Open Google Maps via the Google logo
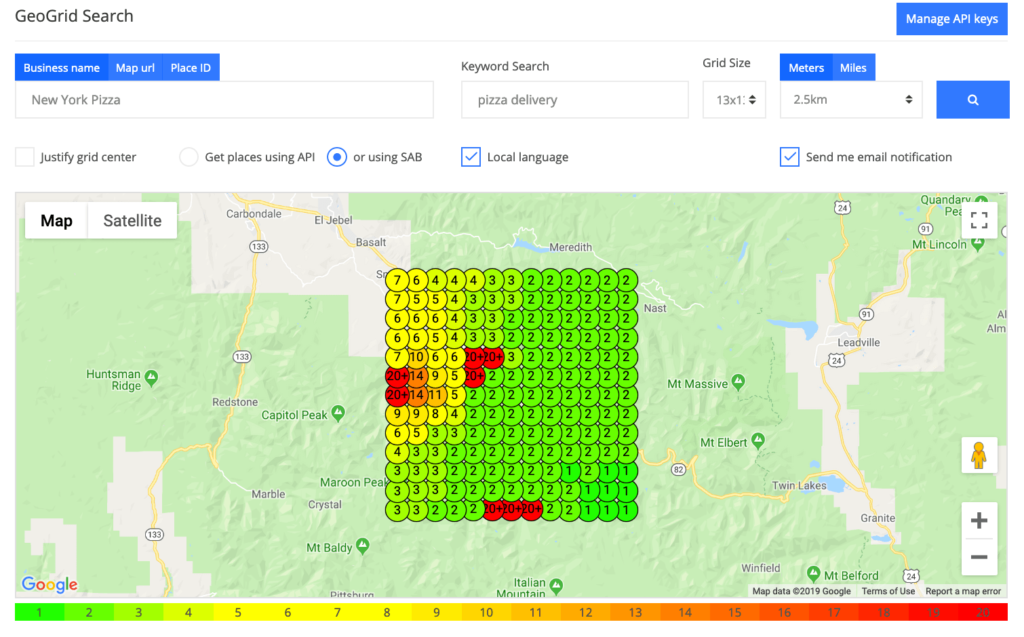1024x637 pixels. tap(48, 584)
